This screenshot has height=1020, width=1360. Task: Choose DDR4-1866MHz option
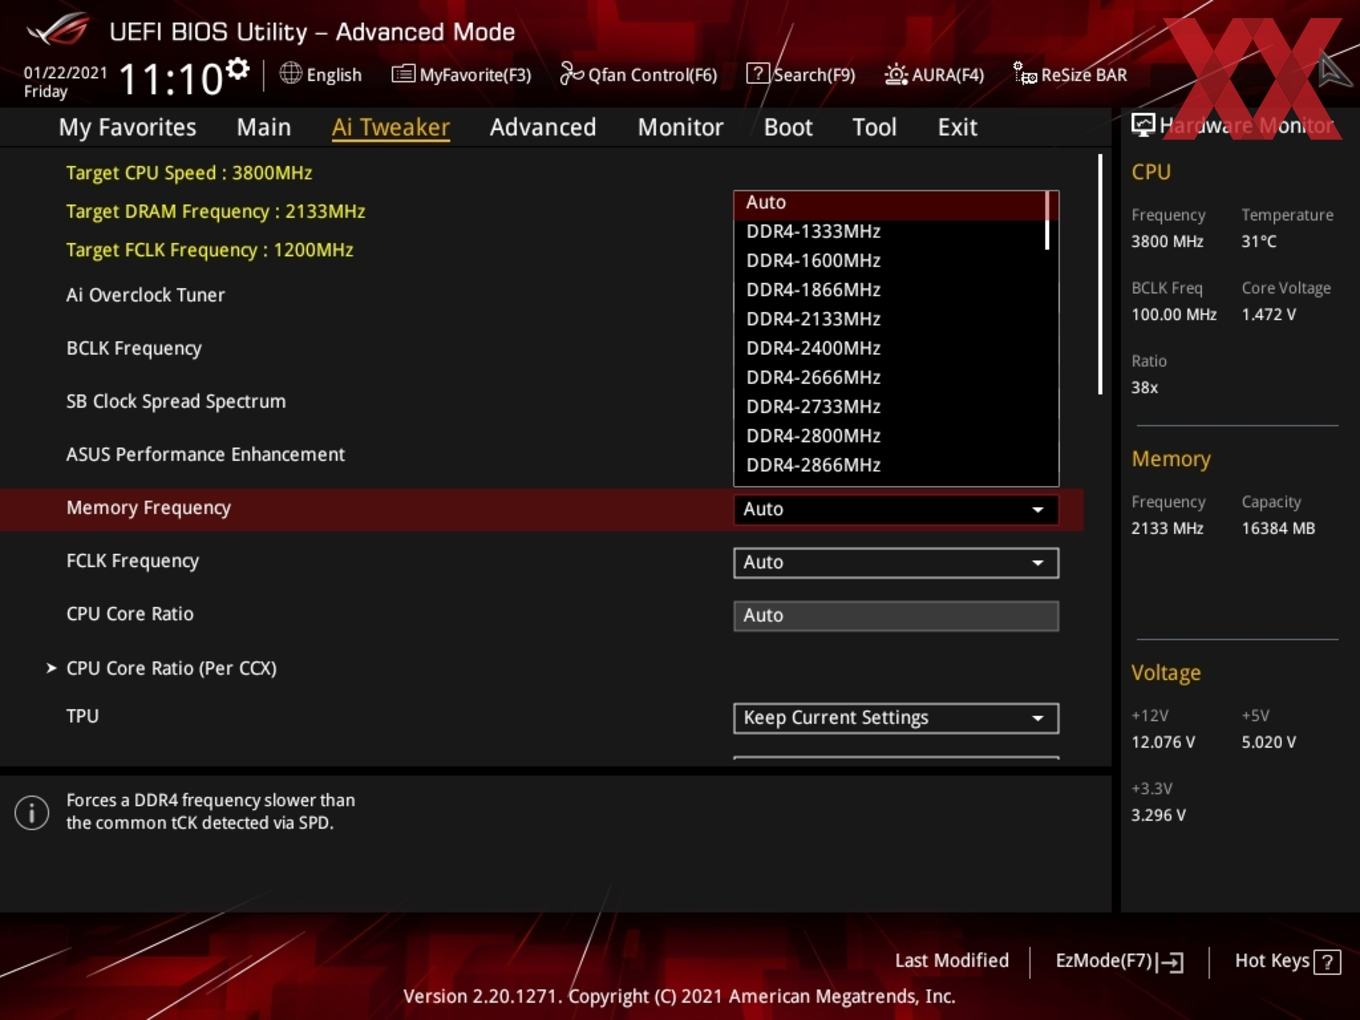(890, 290)
